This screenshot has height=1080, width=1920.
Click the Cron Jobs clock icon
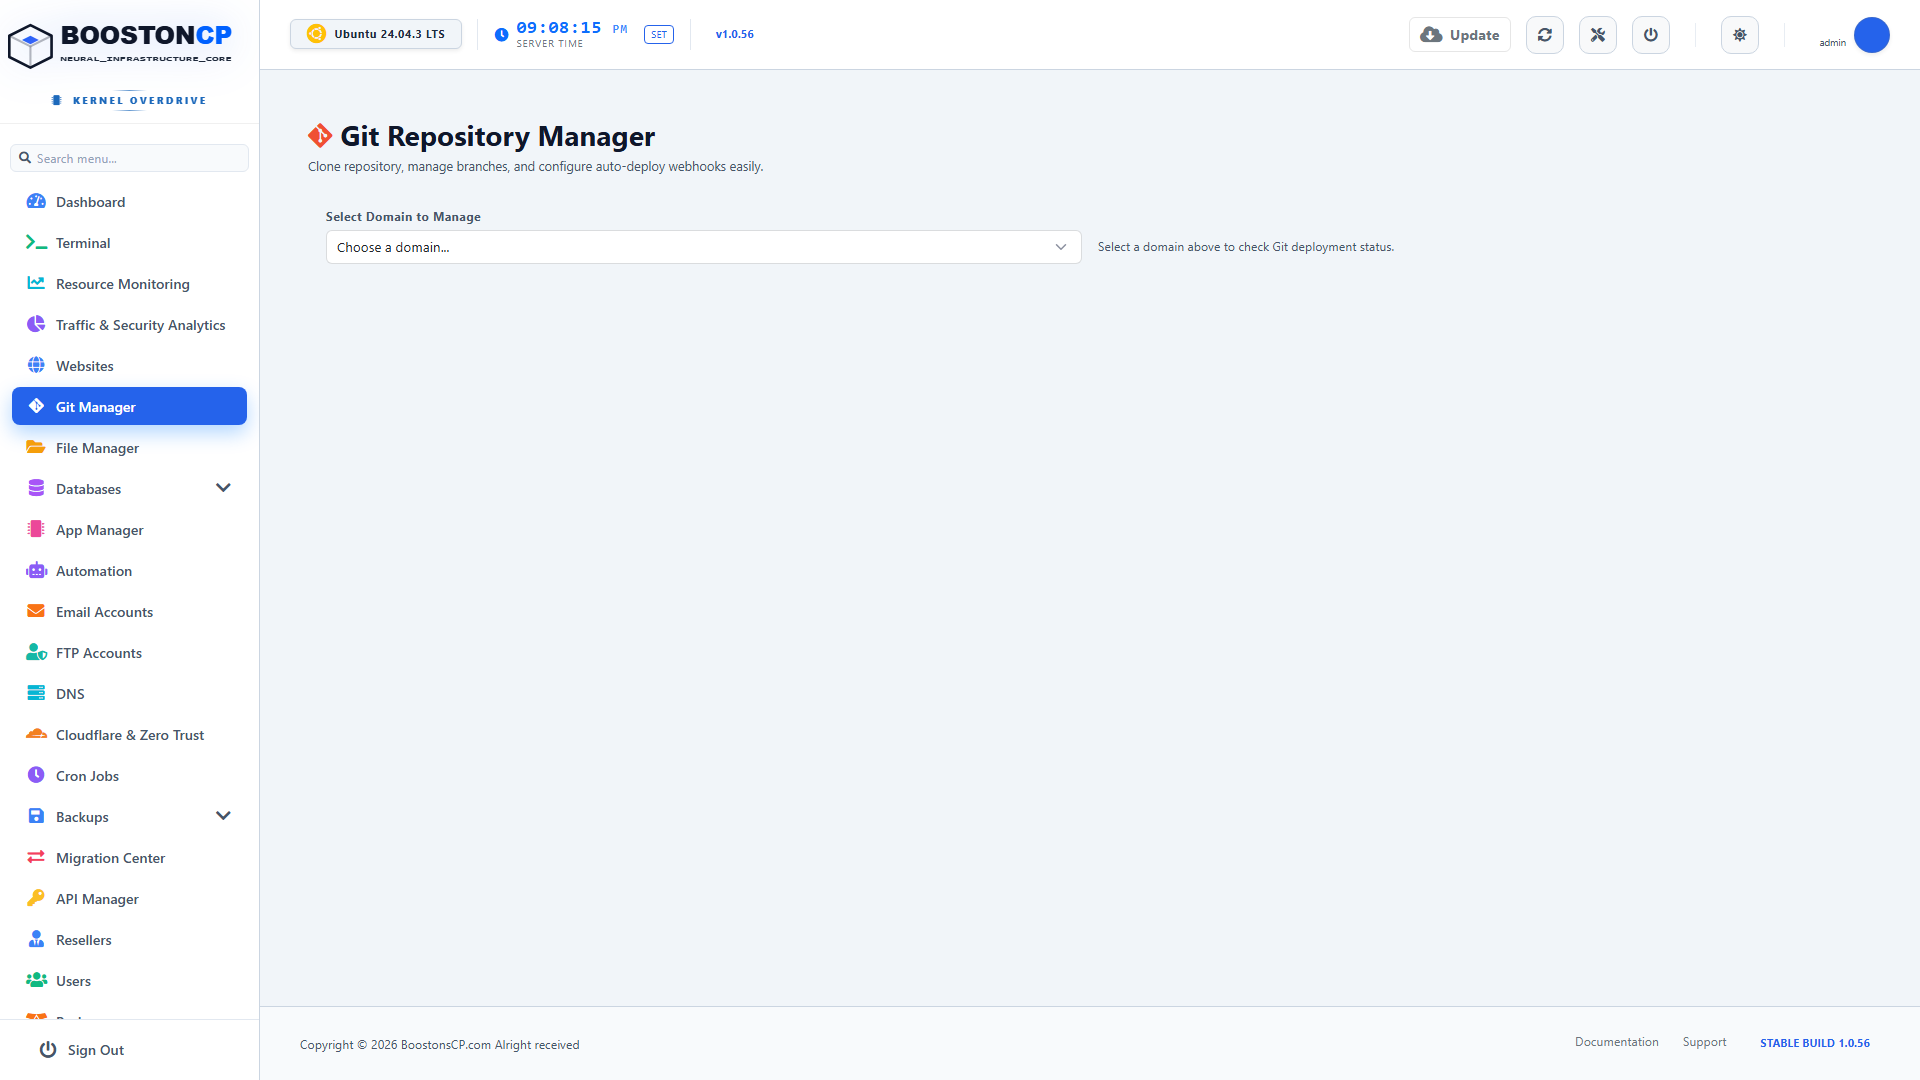coord(36,775)
